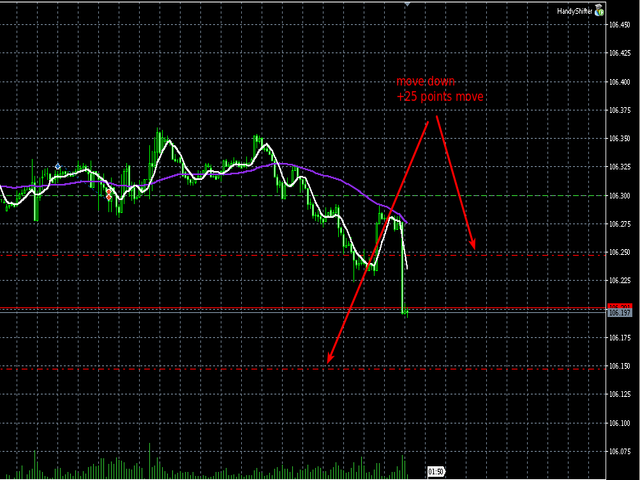Screen dimensions: 640x480
Task: Click the 106.275 price scale label
Action: (x=619, y=224)
